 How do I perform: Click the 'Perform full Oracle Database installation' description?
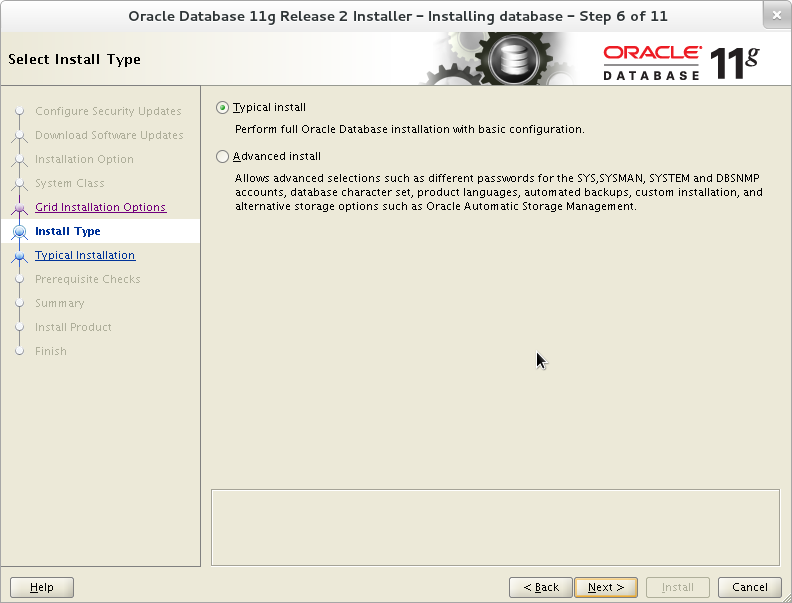[410, 129]
